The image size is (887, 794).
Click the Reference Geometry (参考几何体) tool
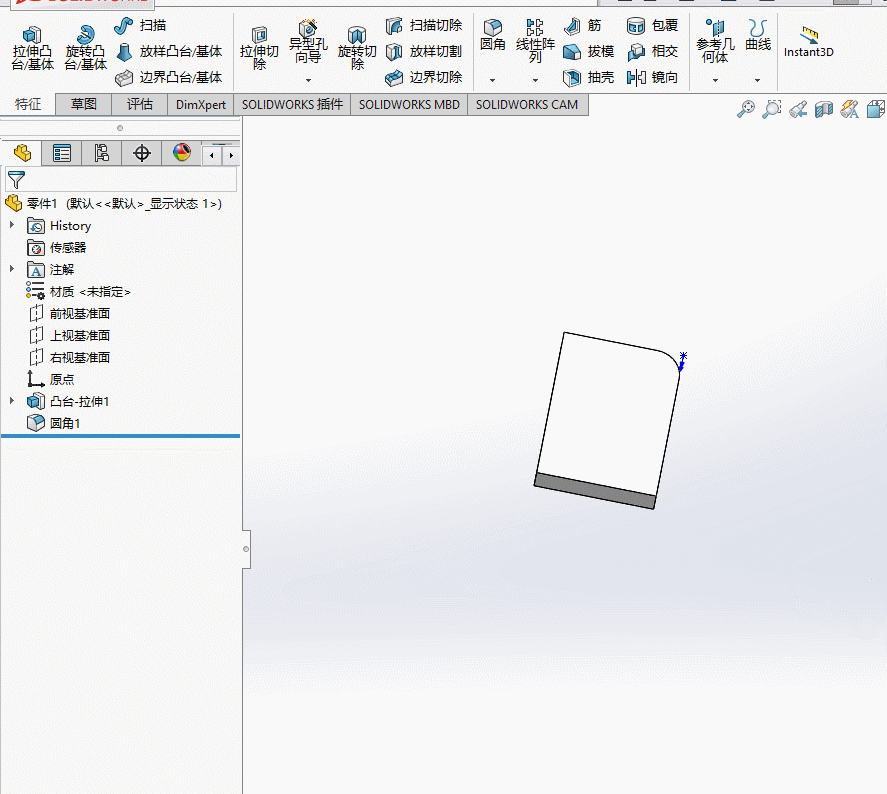pyautogui.click(x=715, y=41)
